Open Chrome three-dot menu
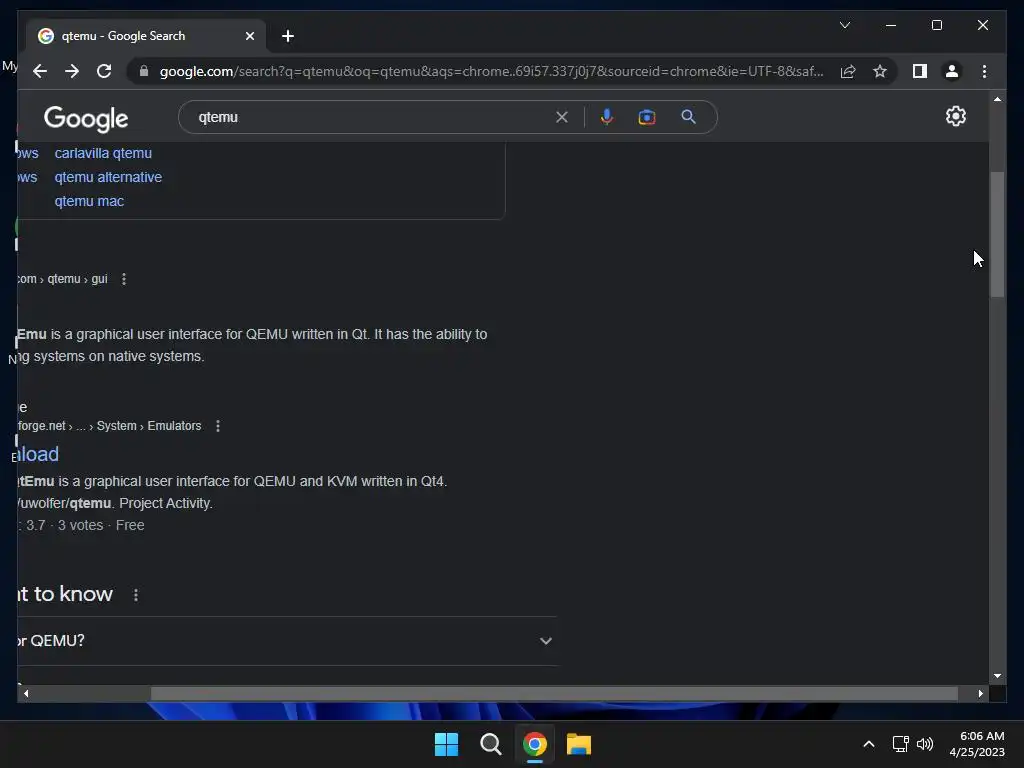The height and width of the screenshot is (768, 1024). [x=984, y=71]
